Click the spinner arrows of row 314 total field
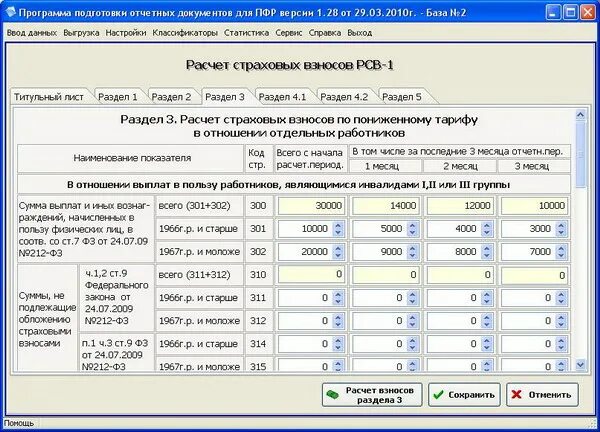This screenshot has height=432, width=600. (x=338, y=344)
